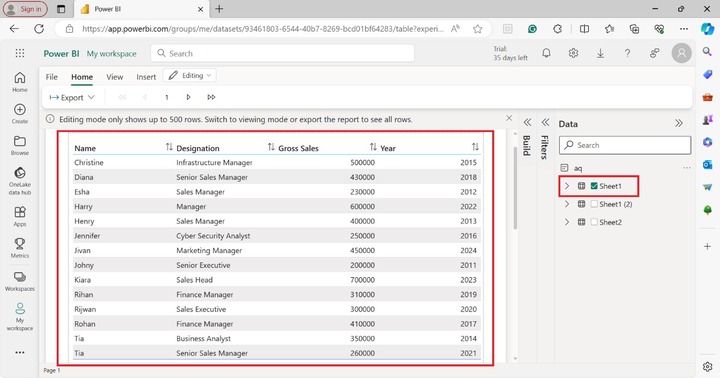Open the help question mark
Viewport: 720px width, 378px height.
click(627, 53)
